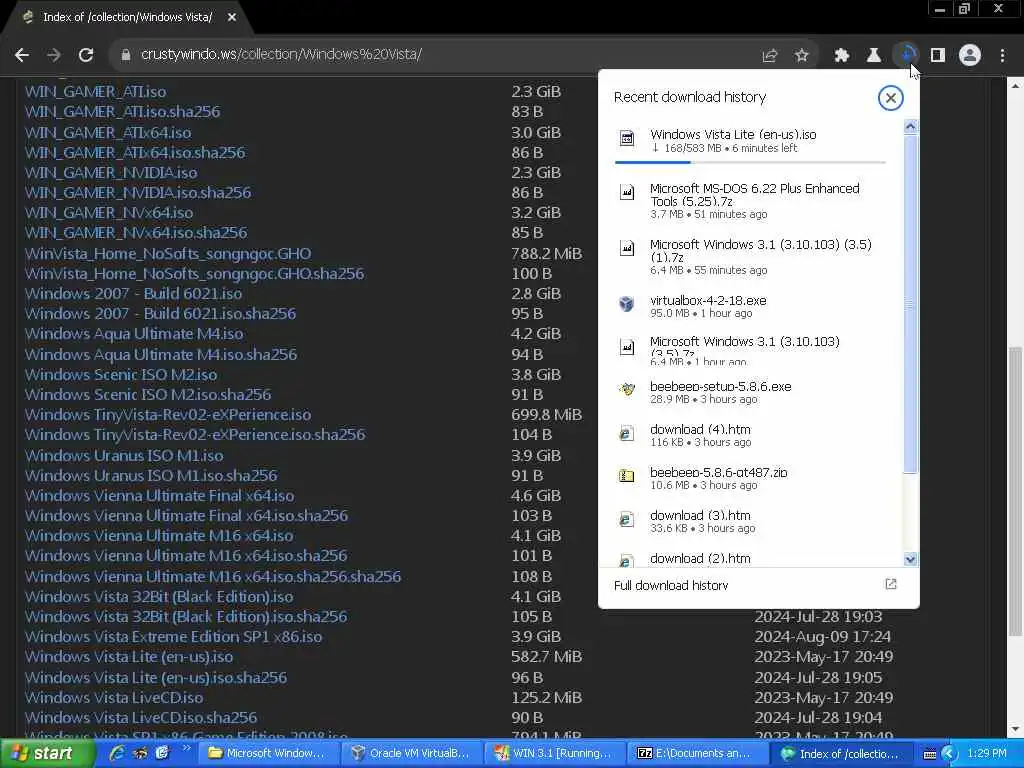Select the Index of /collection/Windows Vista tab
Viewport: 1024px width, 768px height.
tap(127, 17)
